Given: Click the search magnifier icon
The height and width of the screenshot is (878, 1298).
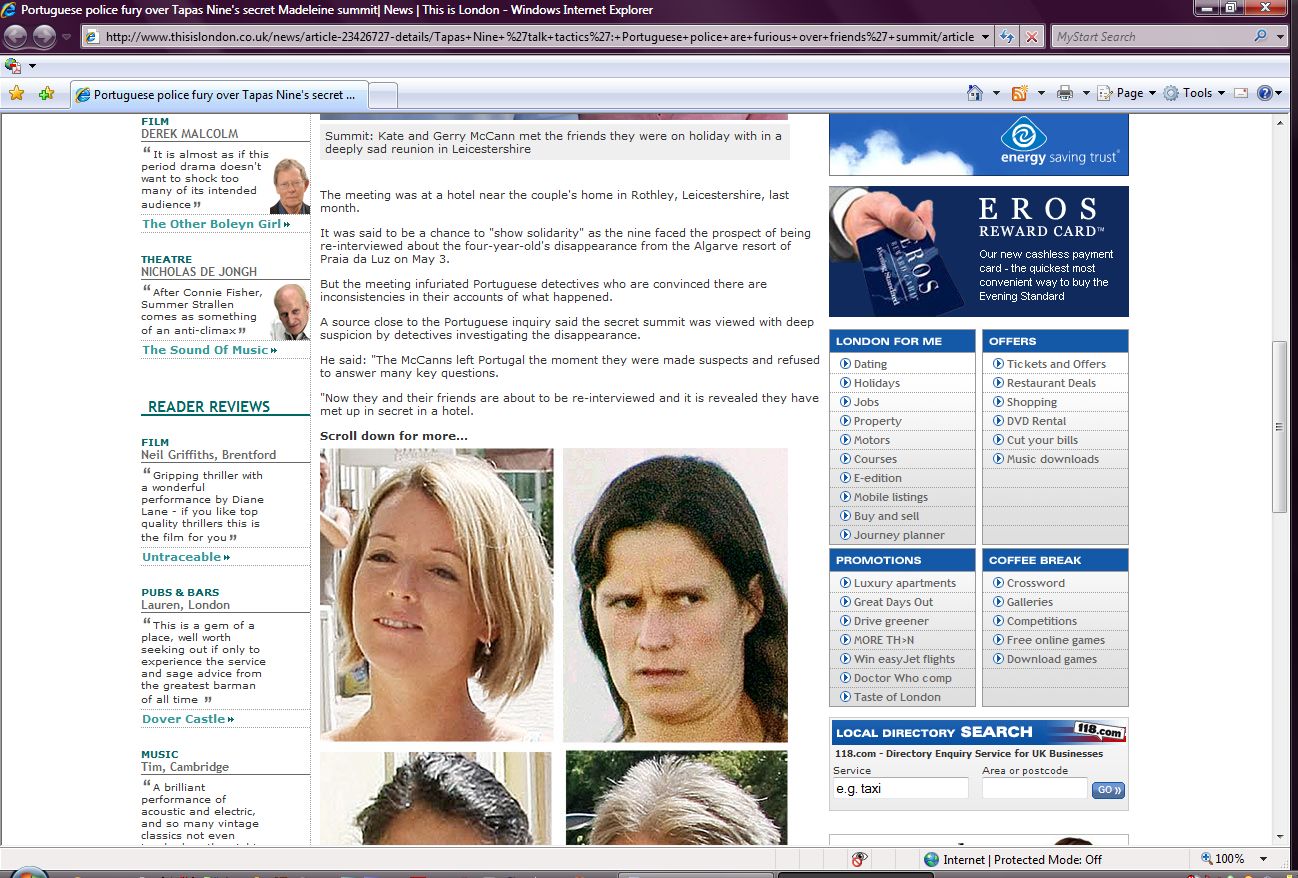Looking at the screenshot, I should [1260, 37].
